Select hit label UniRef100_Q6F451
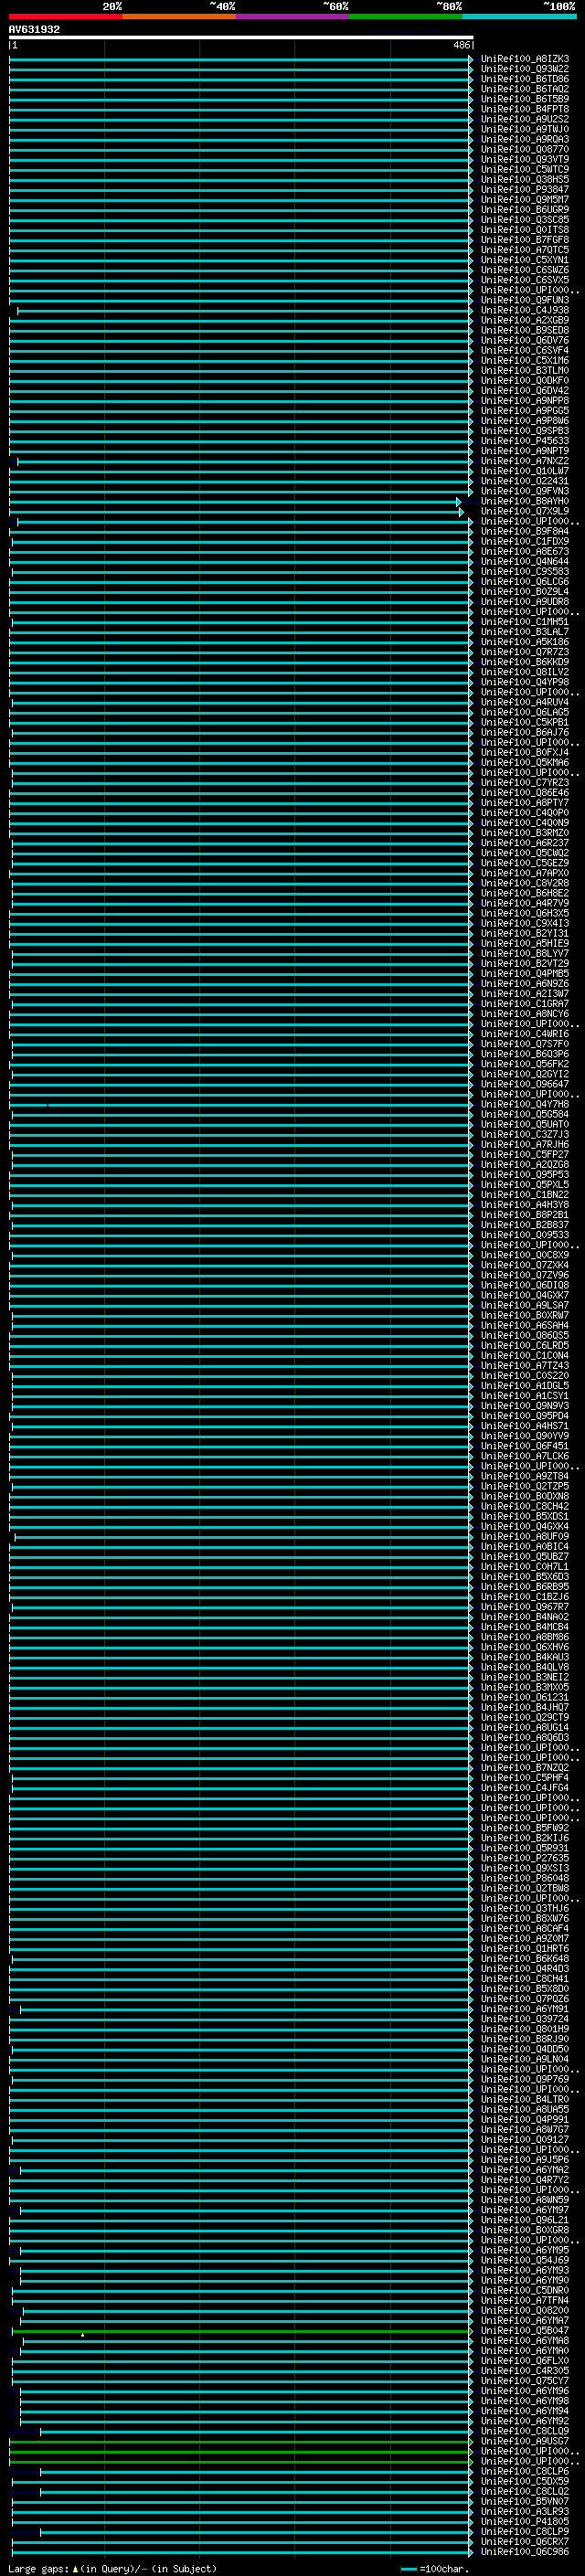The image size is (585, 2576). 525,1446
